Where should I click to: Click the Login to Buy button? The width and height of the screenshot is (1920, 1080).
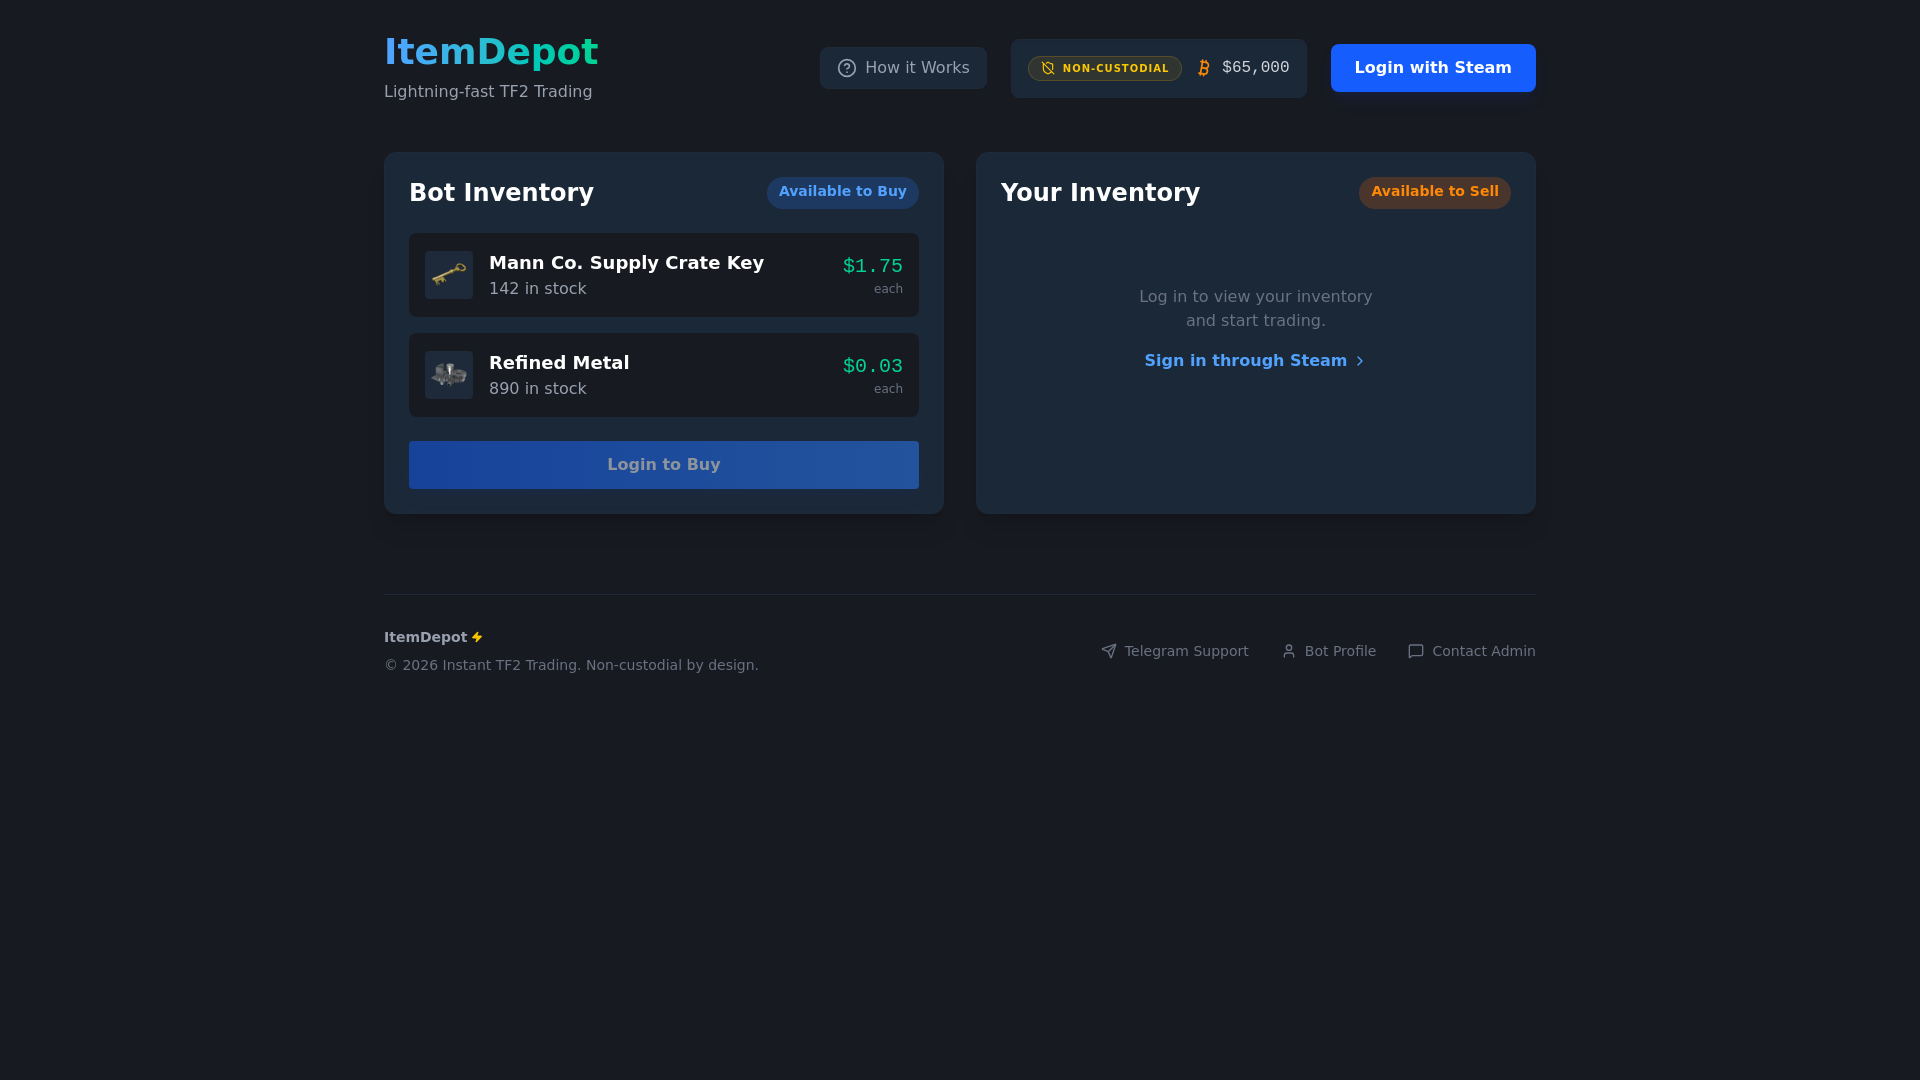click(x=664, y=465)
